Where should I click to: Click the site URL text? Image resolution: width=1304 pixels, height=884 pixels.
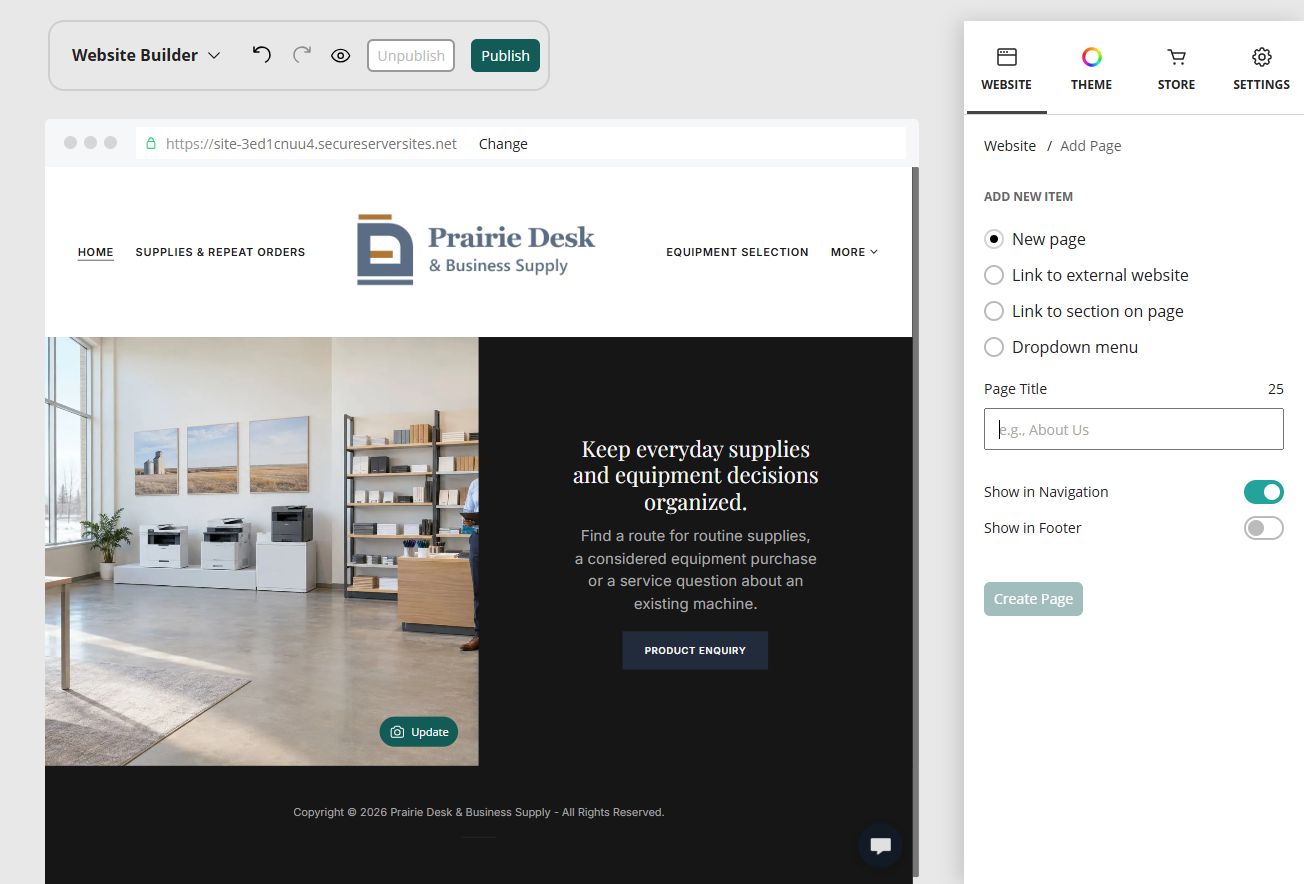(311, 144)
